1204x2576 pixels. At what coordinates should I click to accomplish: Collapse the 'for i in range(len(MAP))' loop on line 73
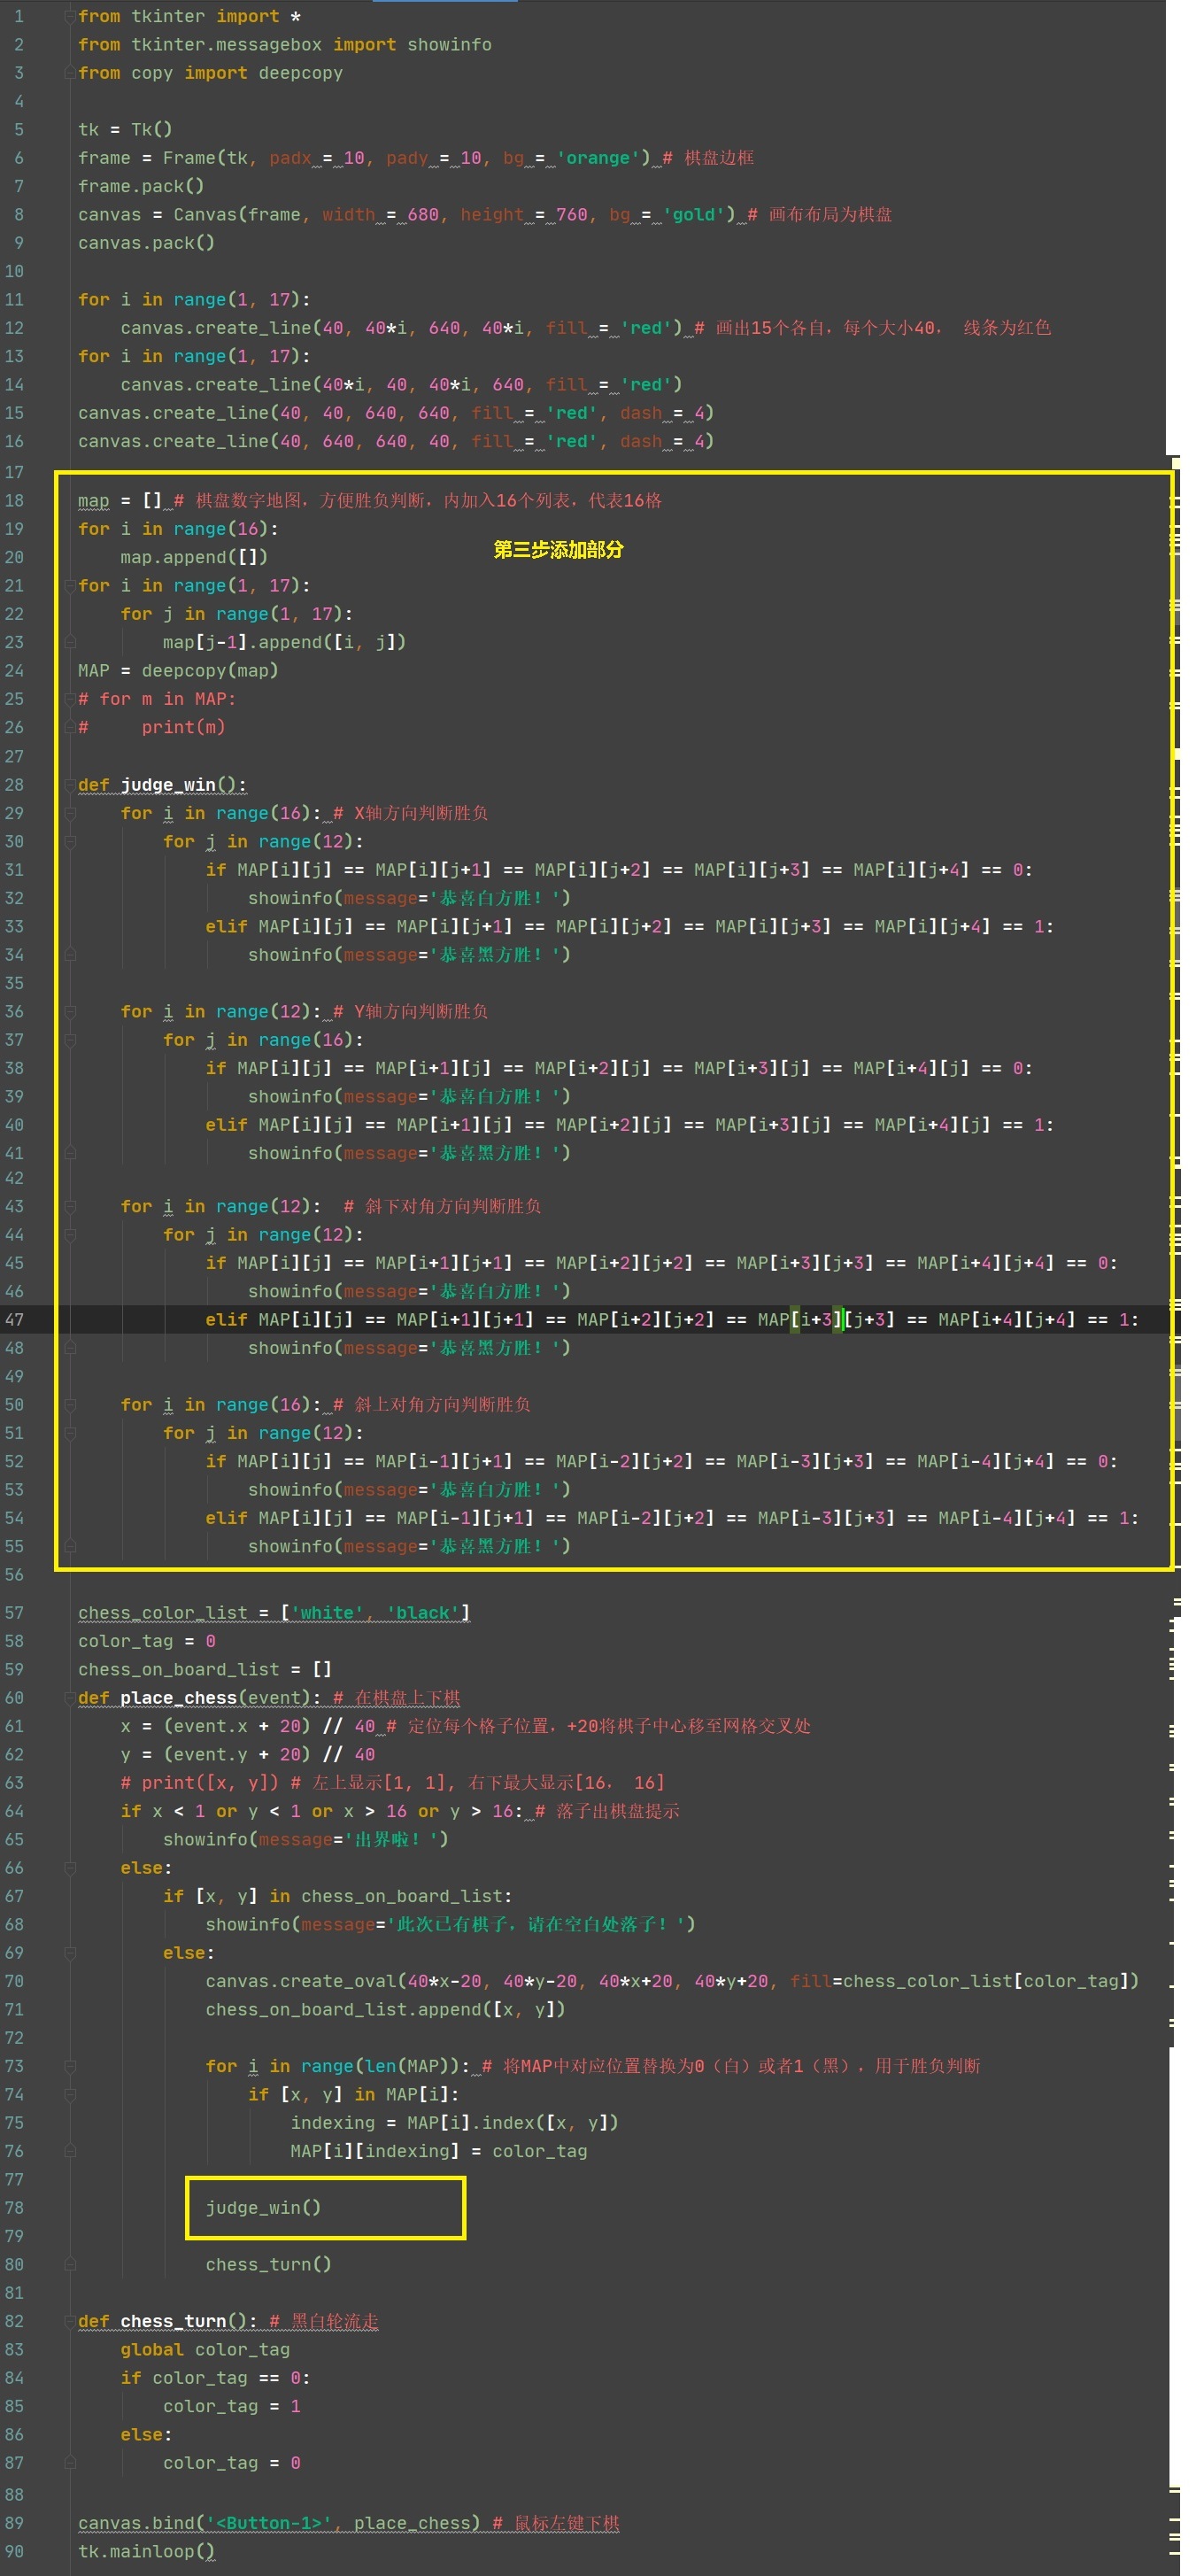pos(71,2066)
